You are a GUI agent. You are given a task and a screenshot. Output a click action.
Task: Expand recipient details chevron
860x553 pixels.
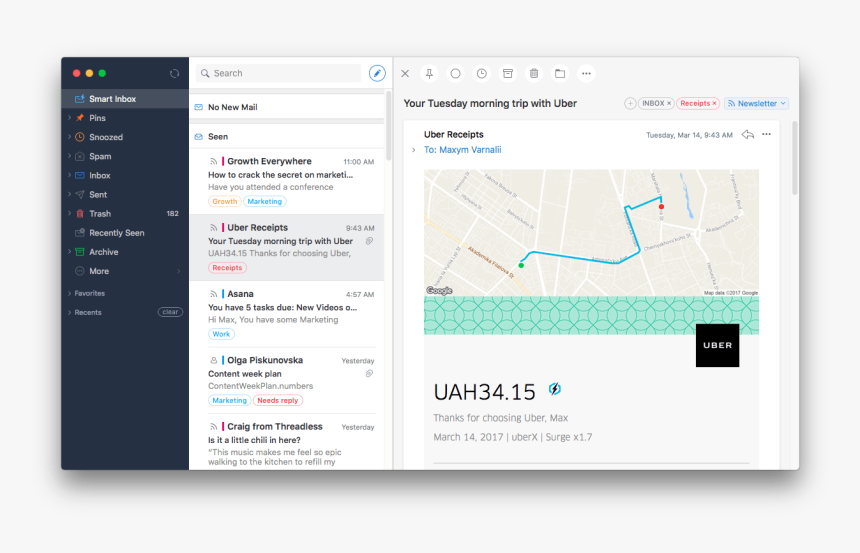[414, 150]
